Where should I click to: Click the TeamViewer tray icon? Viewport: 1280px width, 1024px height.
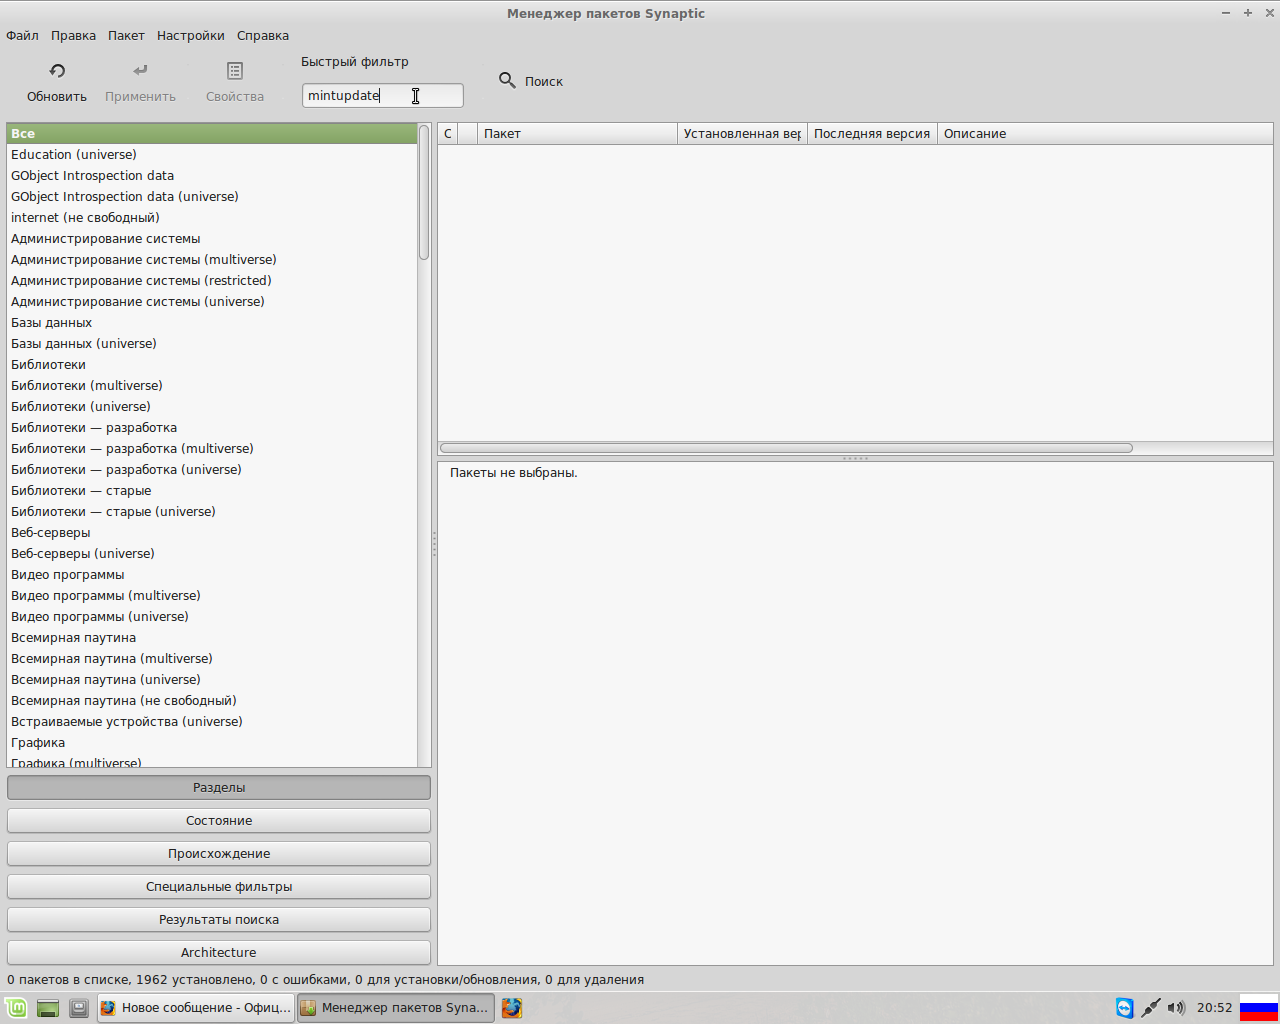1125,1008
